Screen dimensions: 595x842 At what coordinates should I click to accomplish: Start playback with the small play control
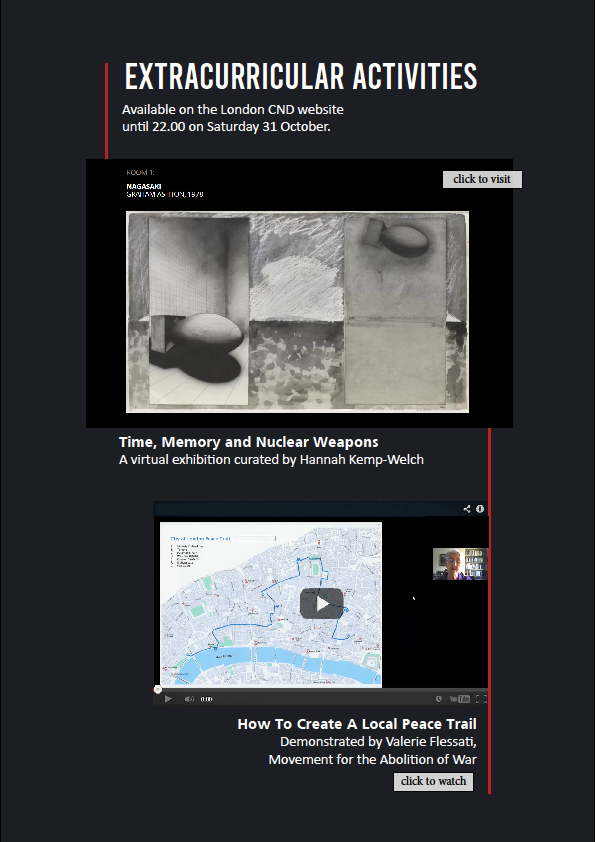tap(168, 699)
